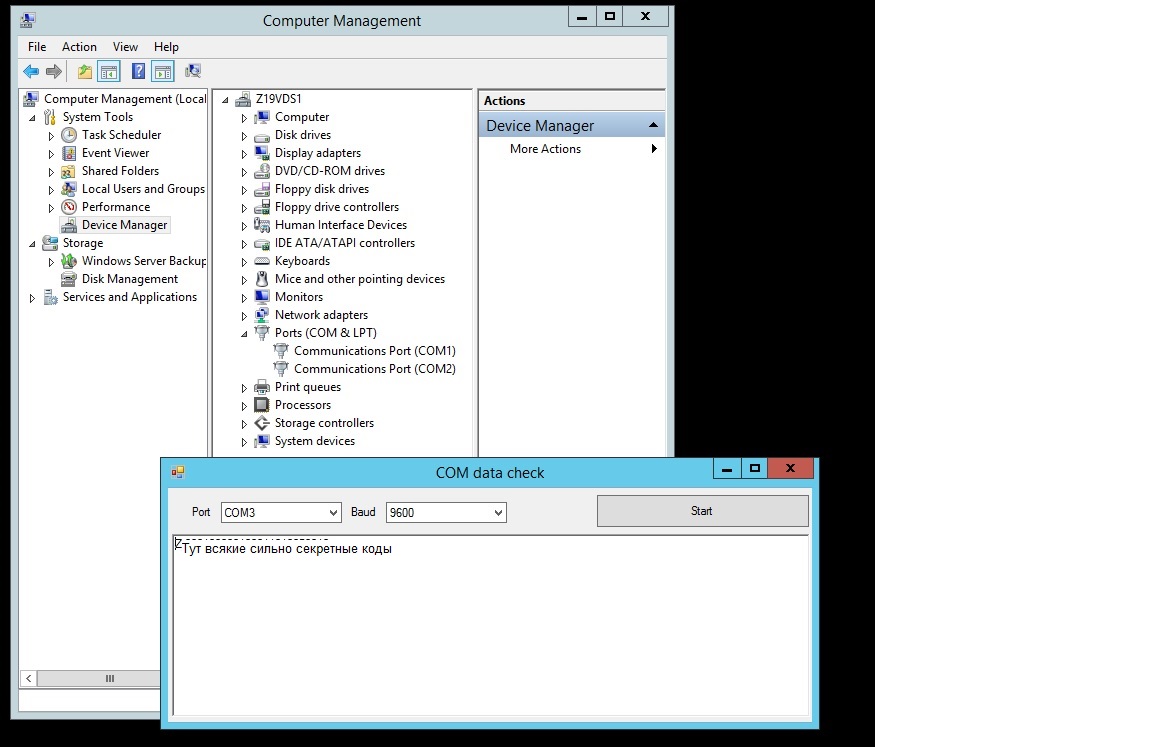
Task: Open the View menu
Action: (x=125, y=47)
